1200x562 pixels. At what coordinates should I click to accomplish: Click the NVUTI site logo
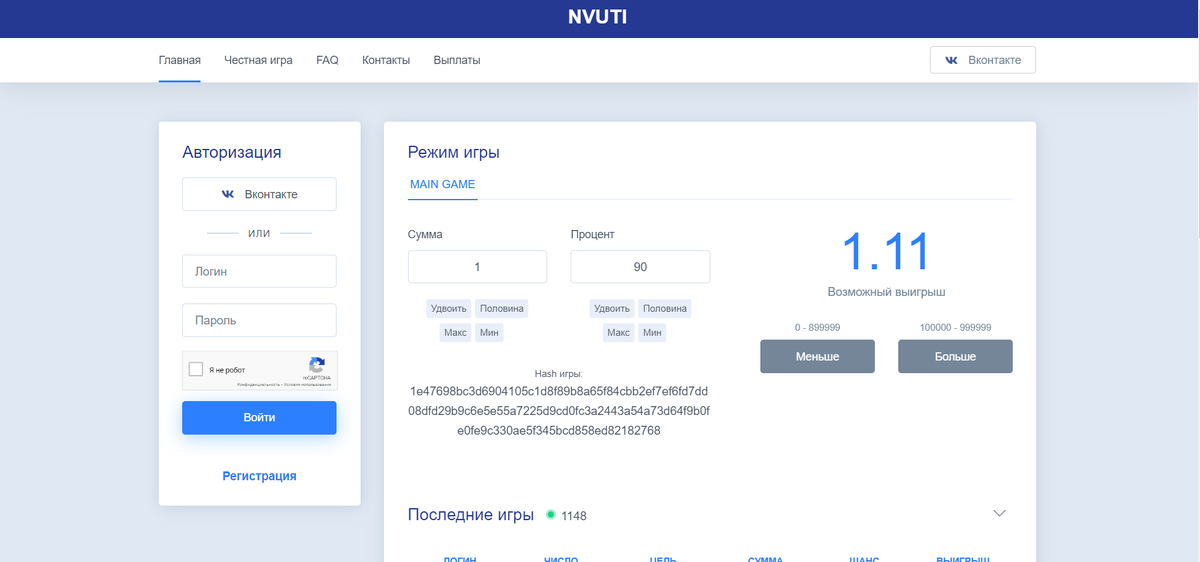click(598, 17)
